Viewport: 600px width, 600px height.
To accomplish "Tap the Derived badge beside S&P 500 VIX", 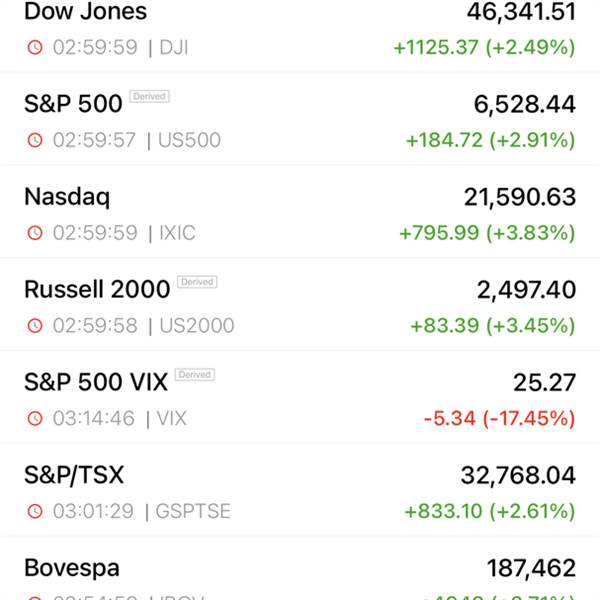I will (195, 375).
